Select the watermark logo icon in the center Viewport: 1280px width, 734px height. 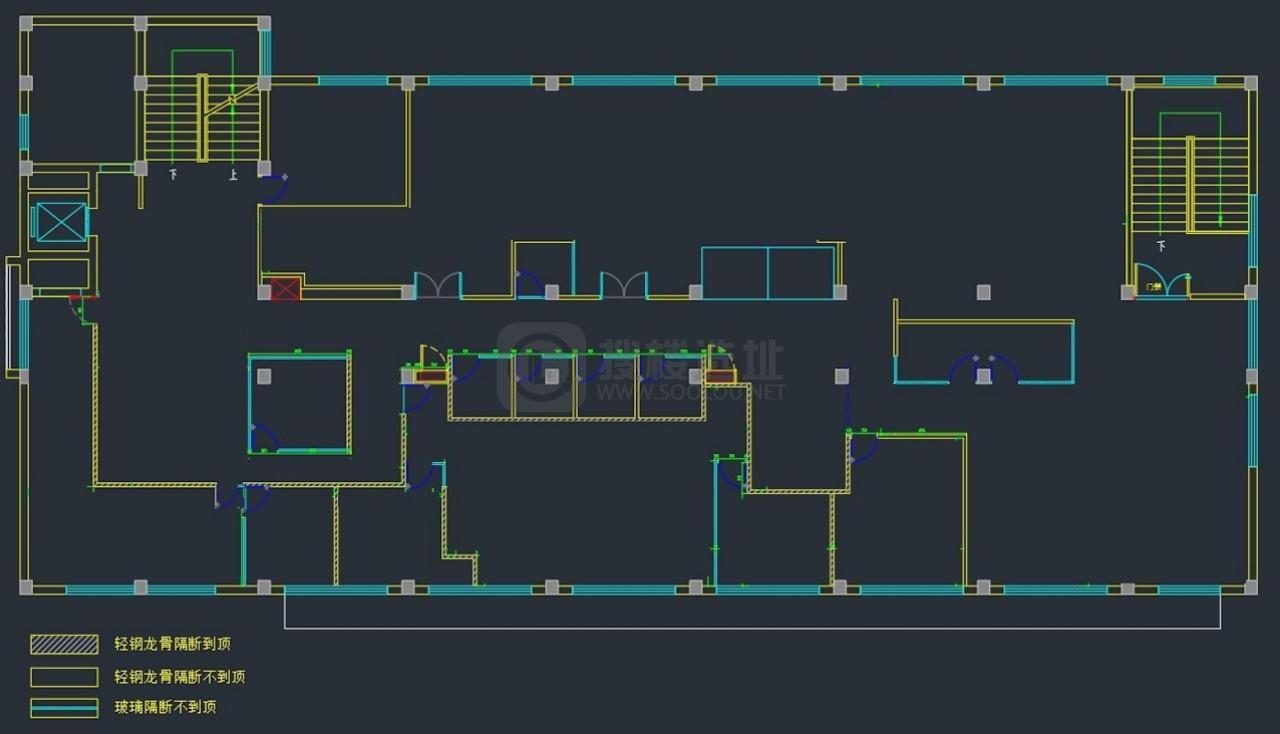(x=541, y=369)
